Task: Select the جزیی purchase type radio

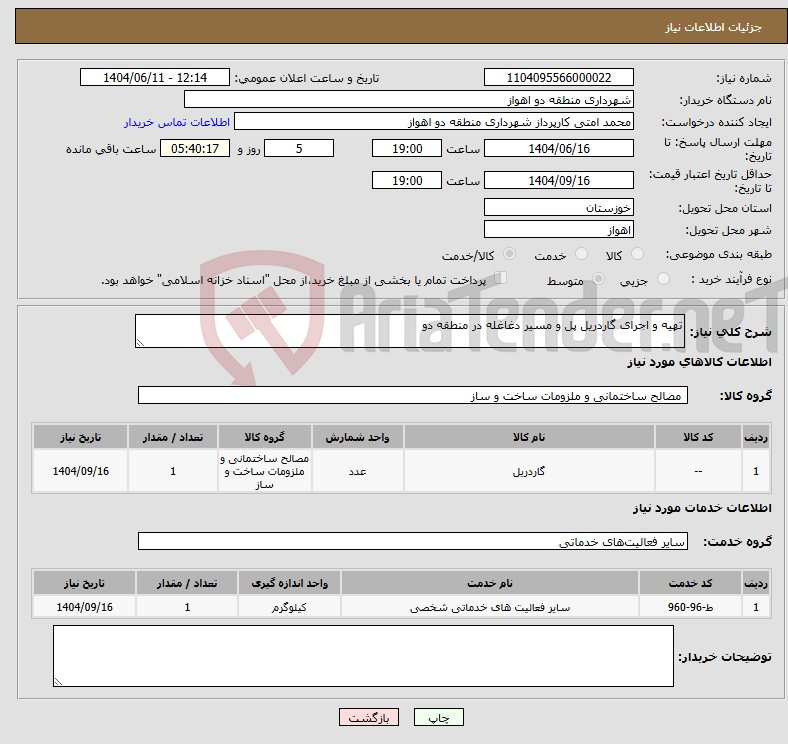Action: [x=663, y=278]
